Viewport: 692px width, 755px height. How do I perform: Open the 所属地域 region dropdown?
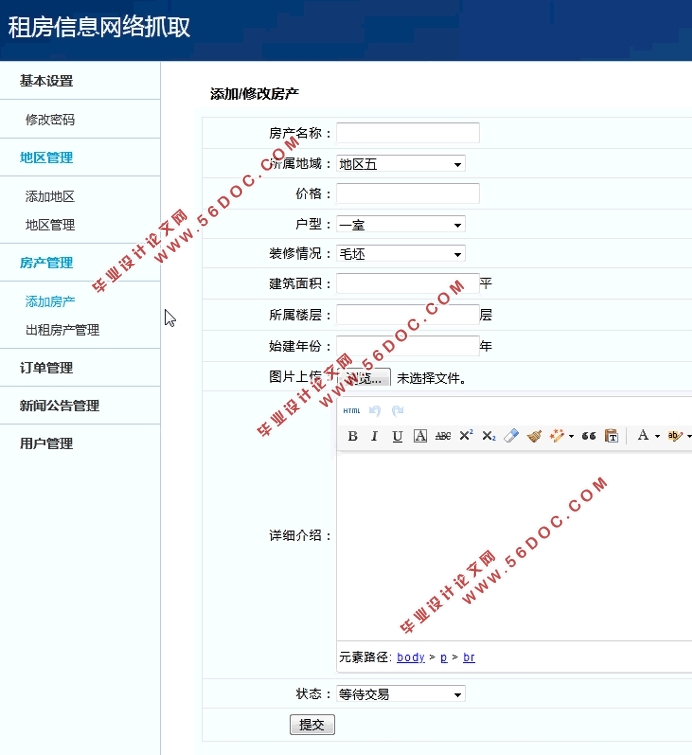pos(401,164)
